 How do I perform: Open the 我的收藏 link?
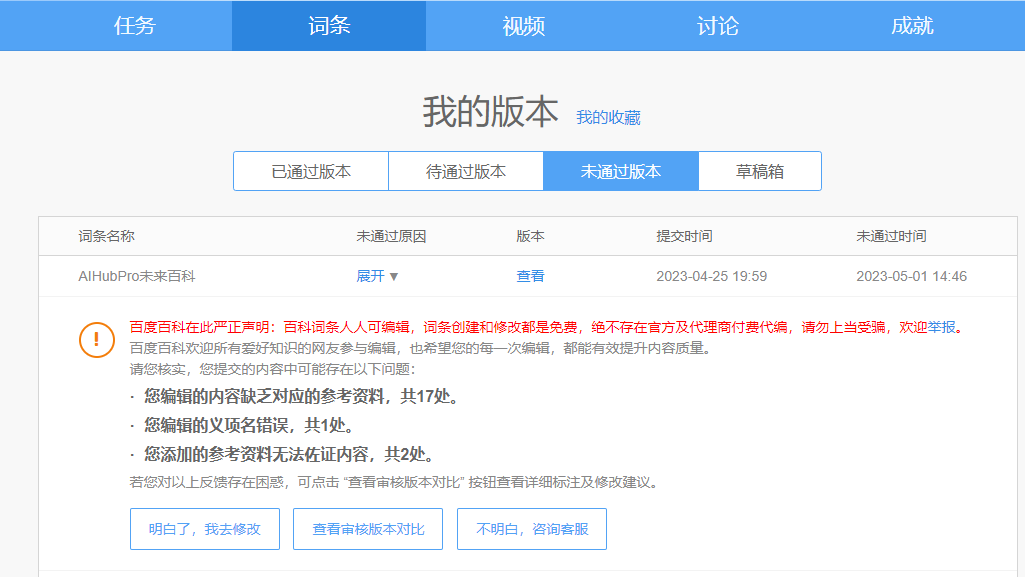pos(608,118)
